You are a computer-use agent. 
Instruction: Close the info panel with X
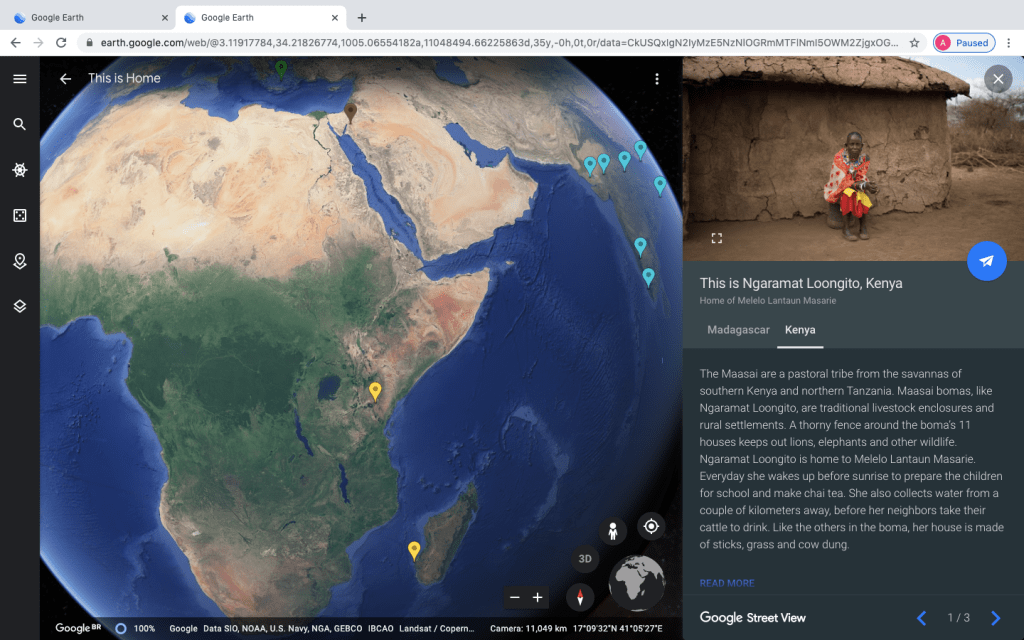coord(997,79)
